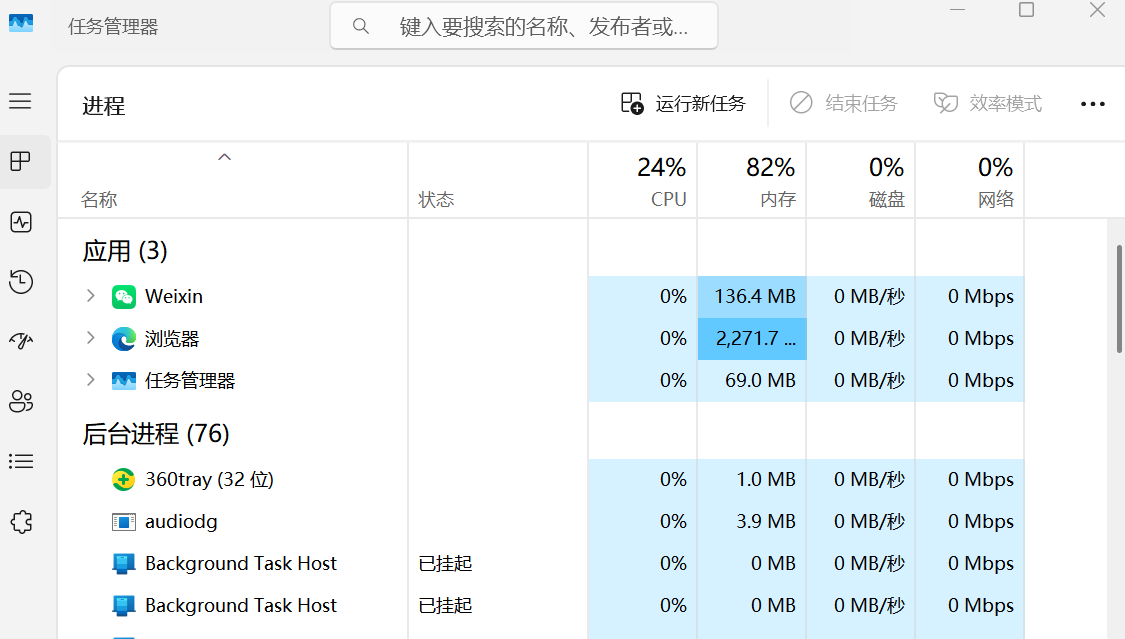1125x639 pixels.
Task: Open the Details list icon in sidebar
Action: [x=21, y=461]
